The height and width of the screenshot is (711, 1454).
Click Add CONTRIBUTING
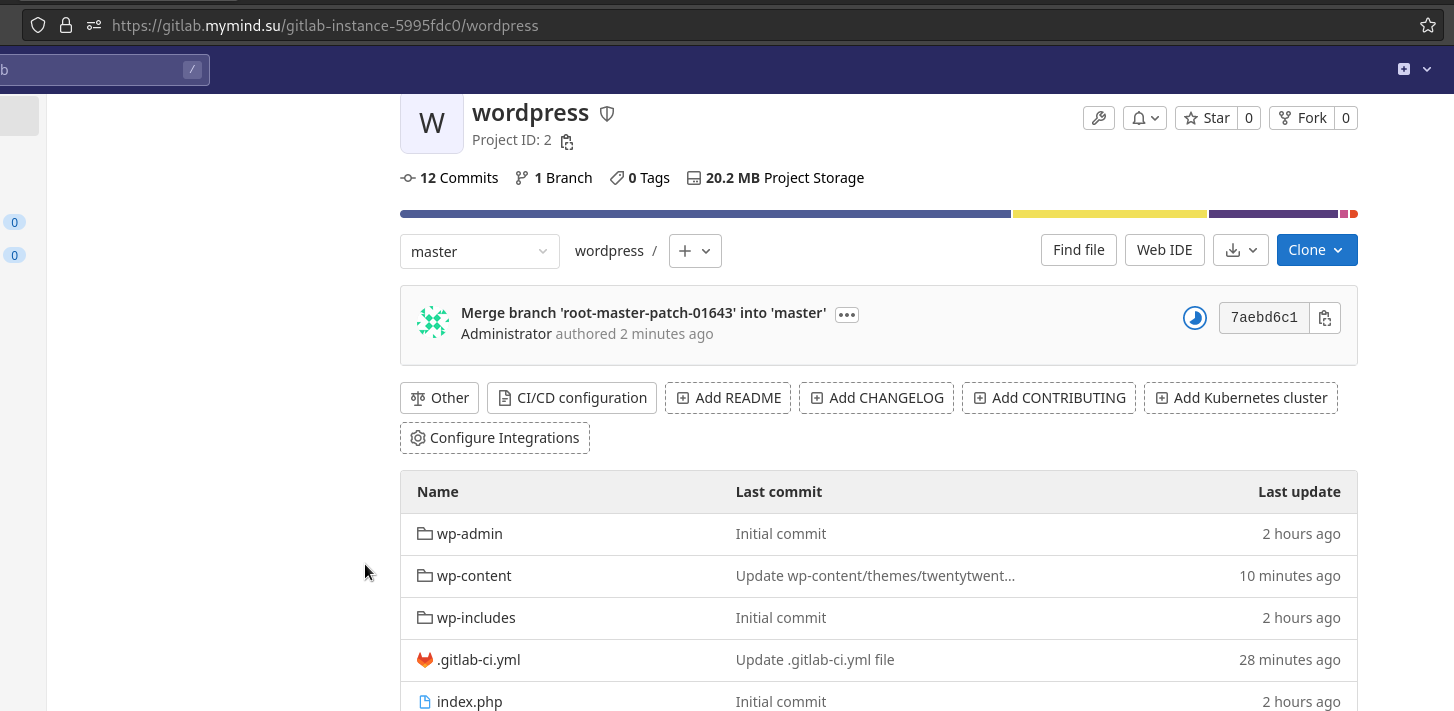pyautogui.click(x=1049, y=398)
